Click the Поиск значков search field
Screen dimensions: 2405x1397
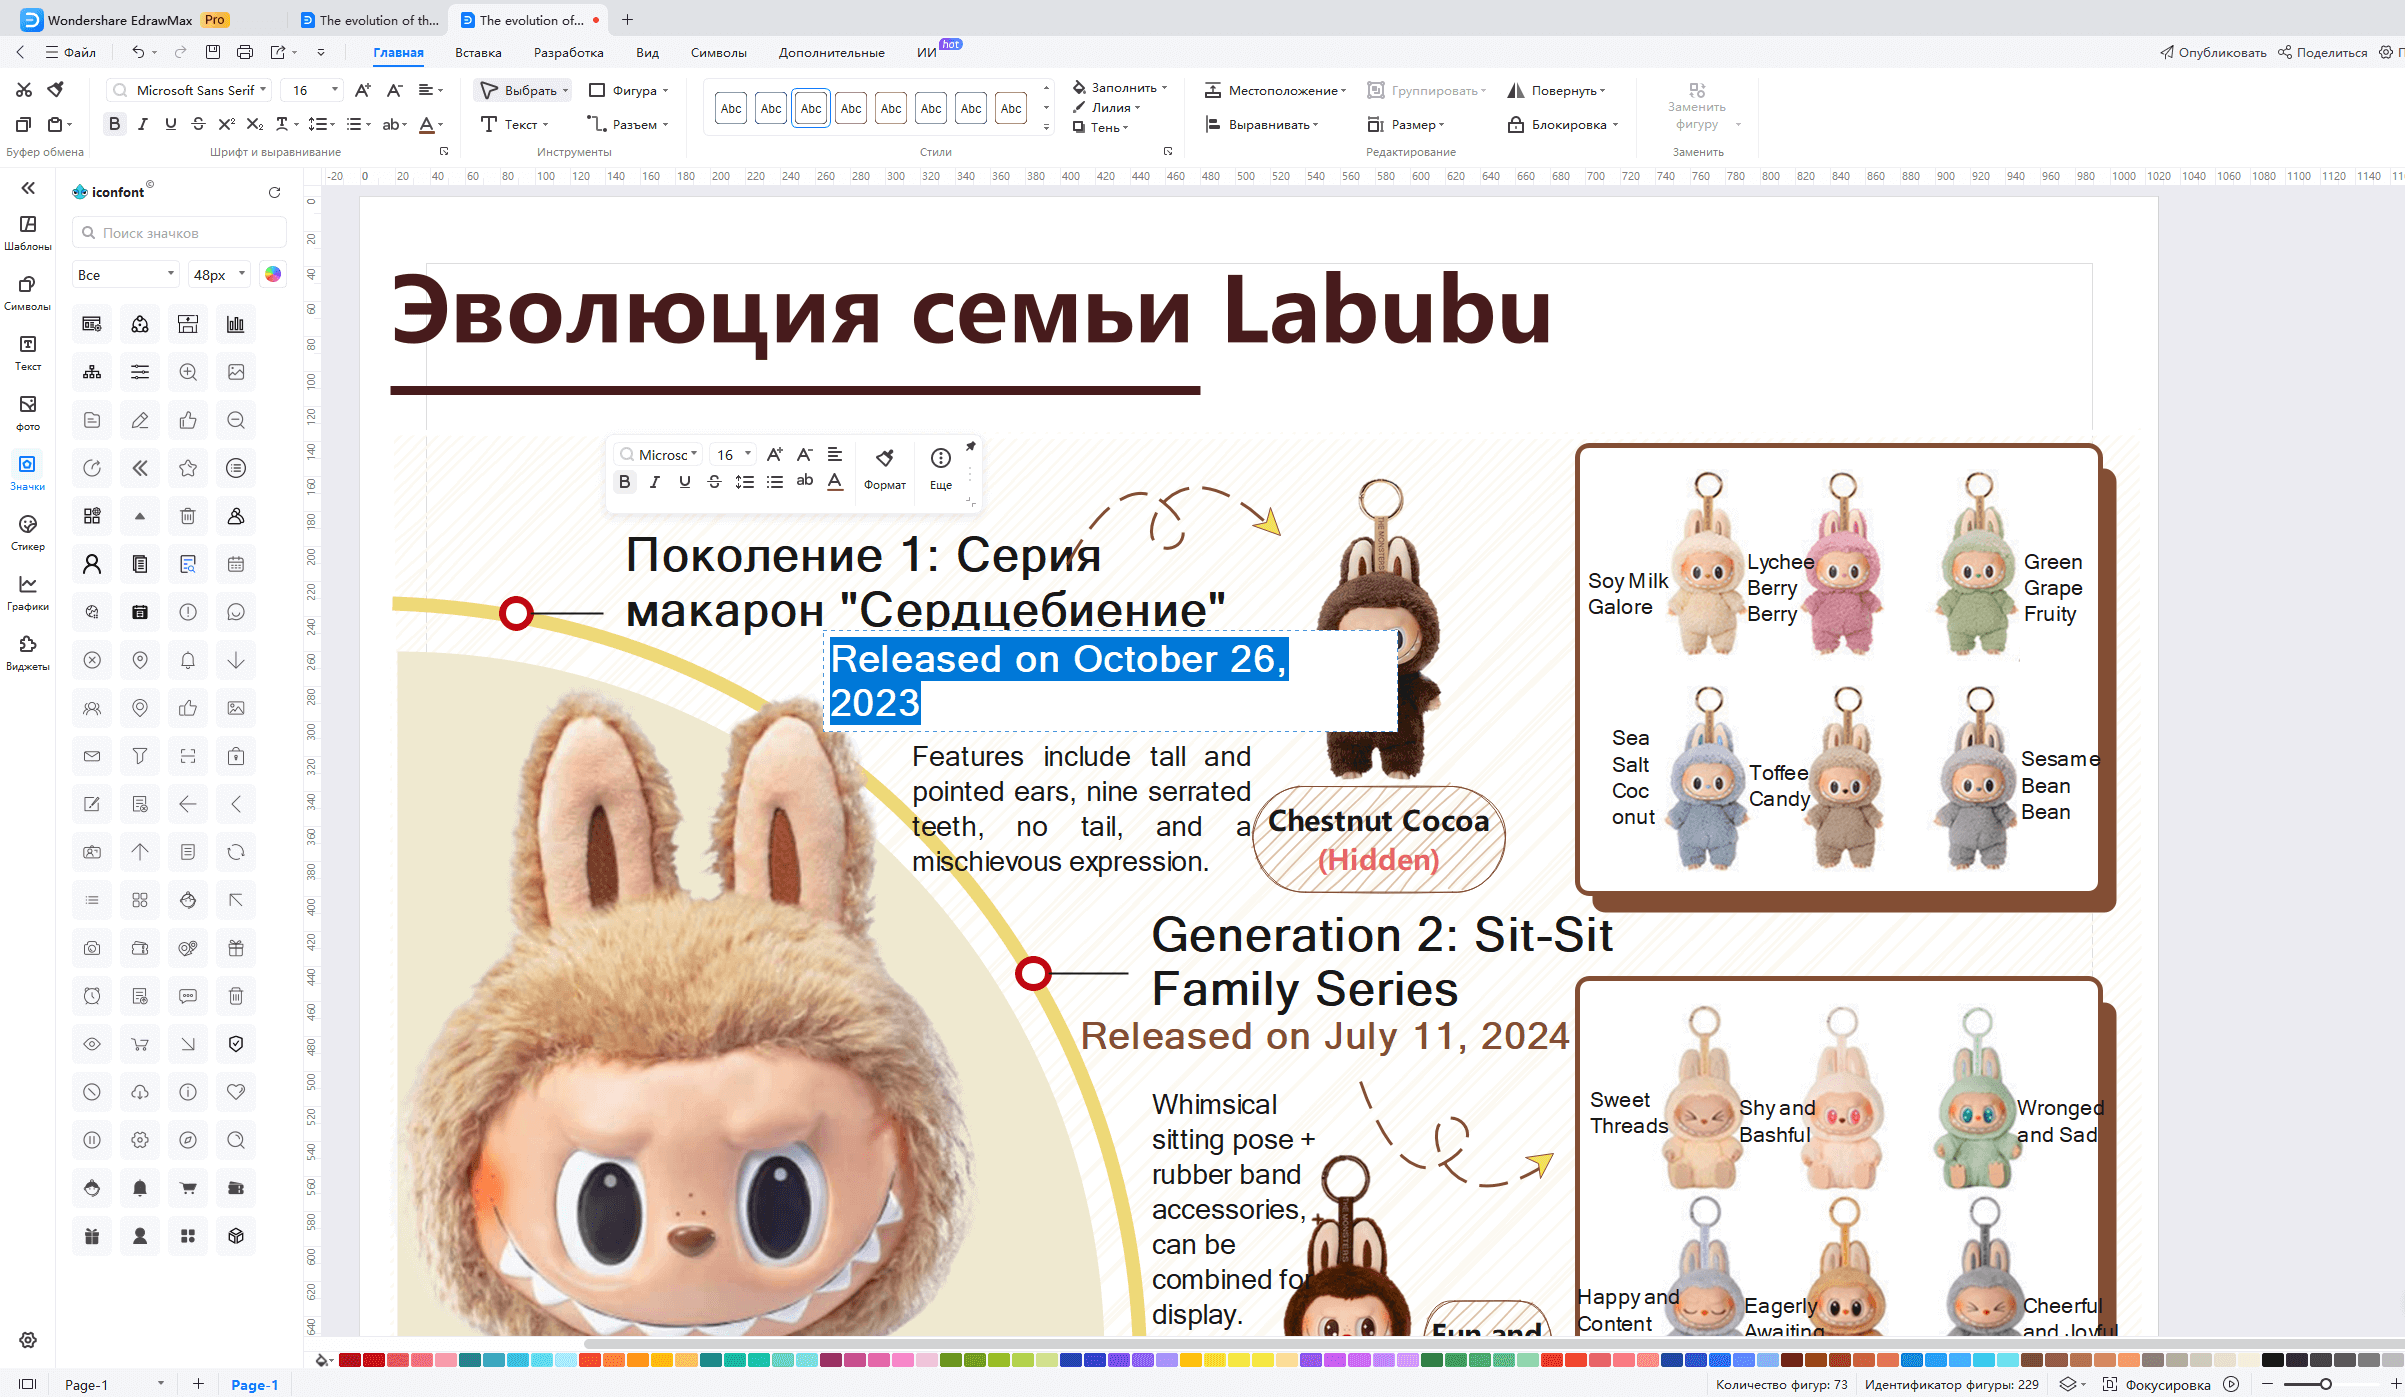click(180, 233)
